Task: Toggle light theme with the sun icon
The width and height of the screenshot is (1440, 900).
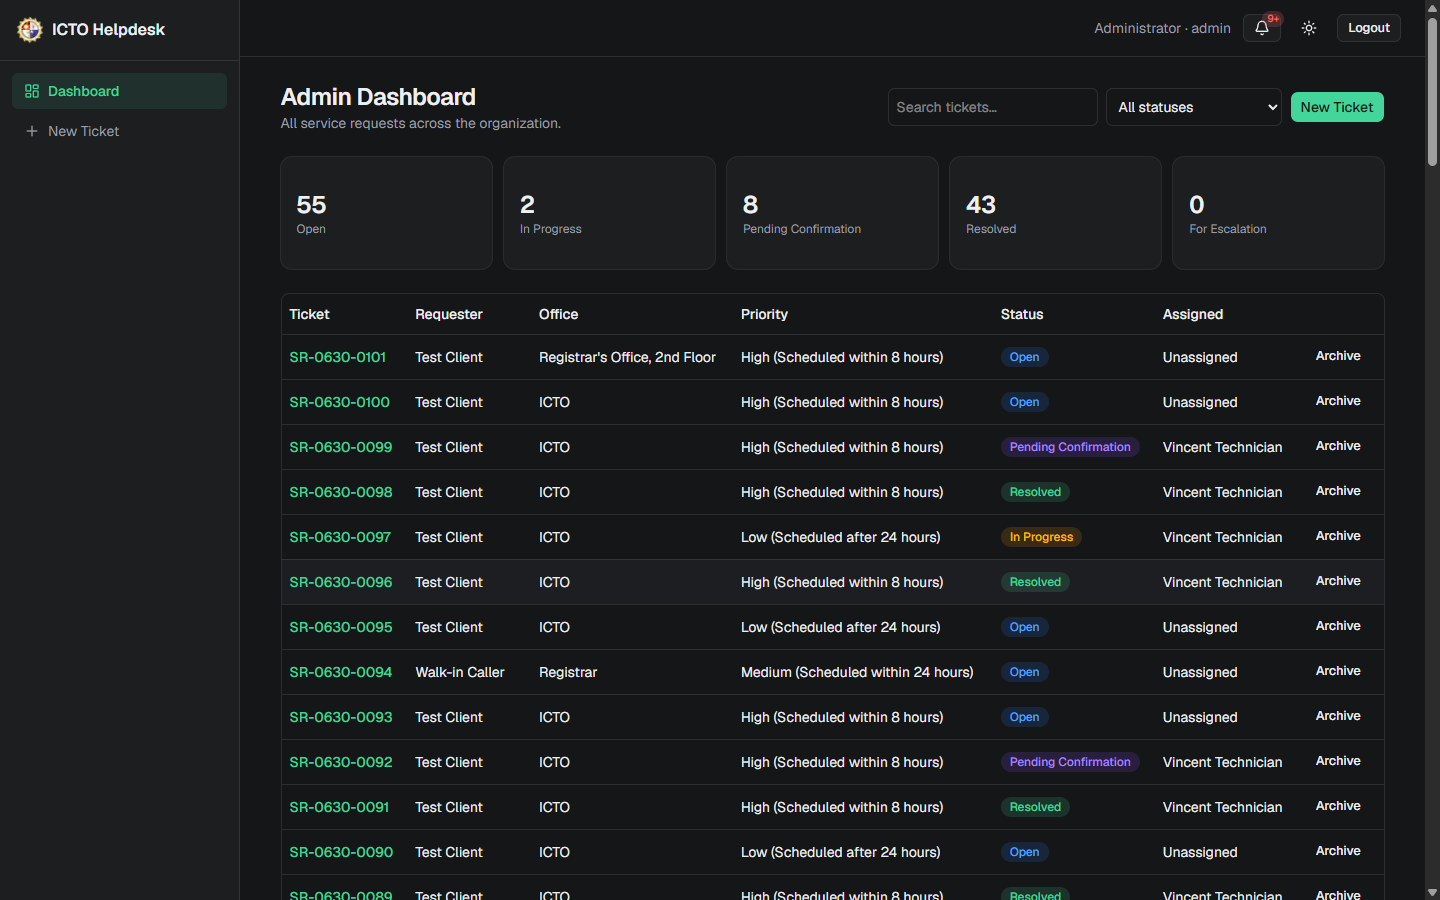Action: pos(1309,28)
